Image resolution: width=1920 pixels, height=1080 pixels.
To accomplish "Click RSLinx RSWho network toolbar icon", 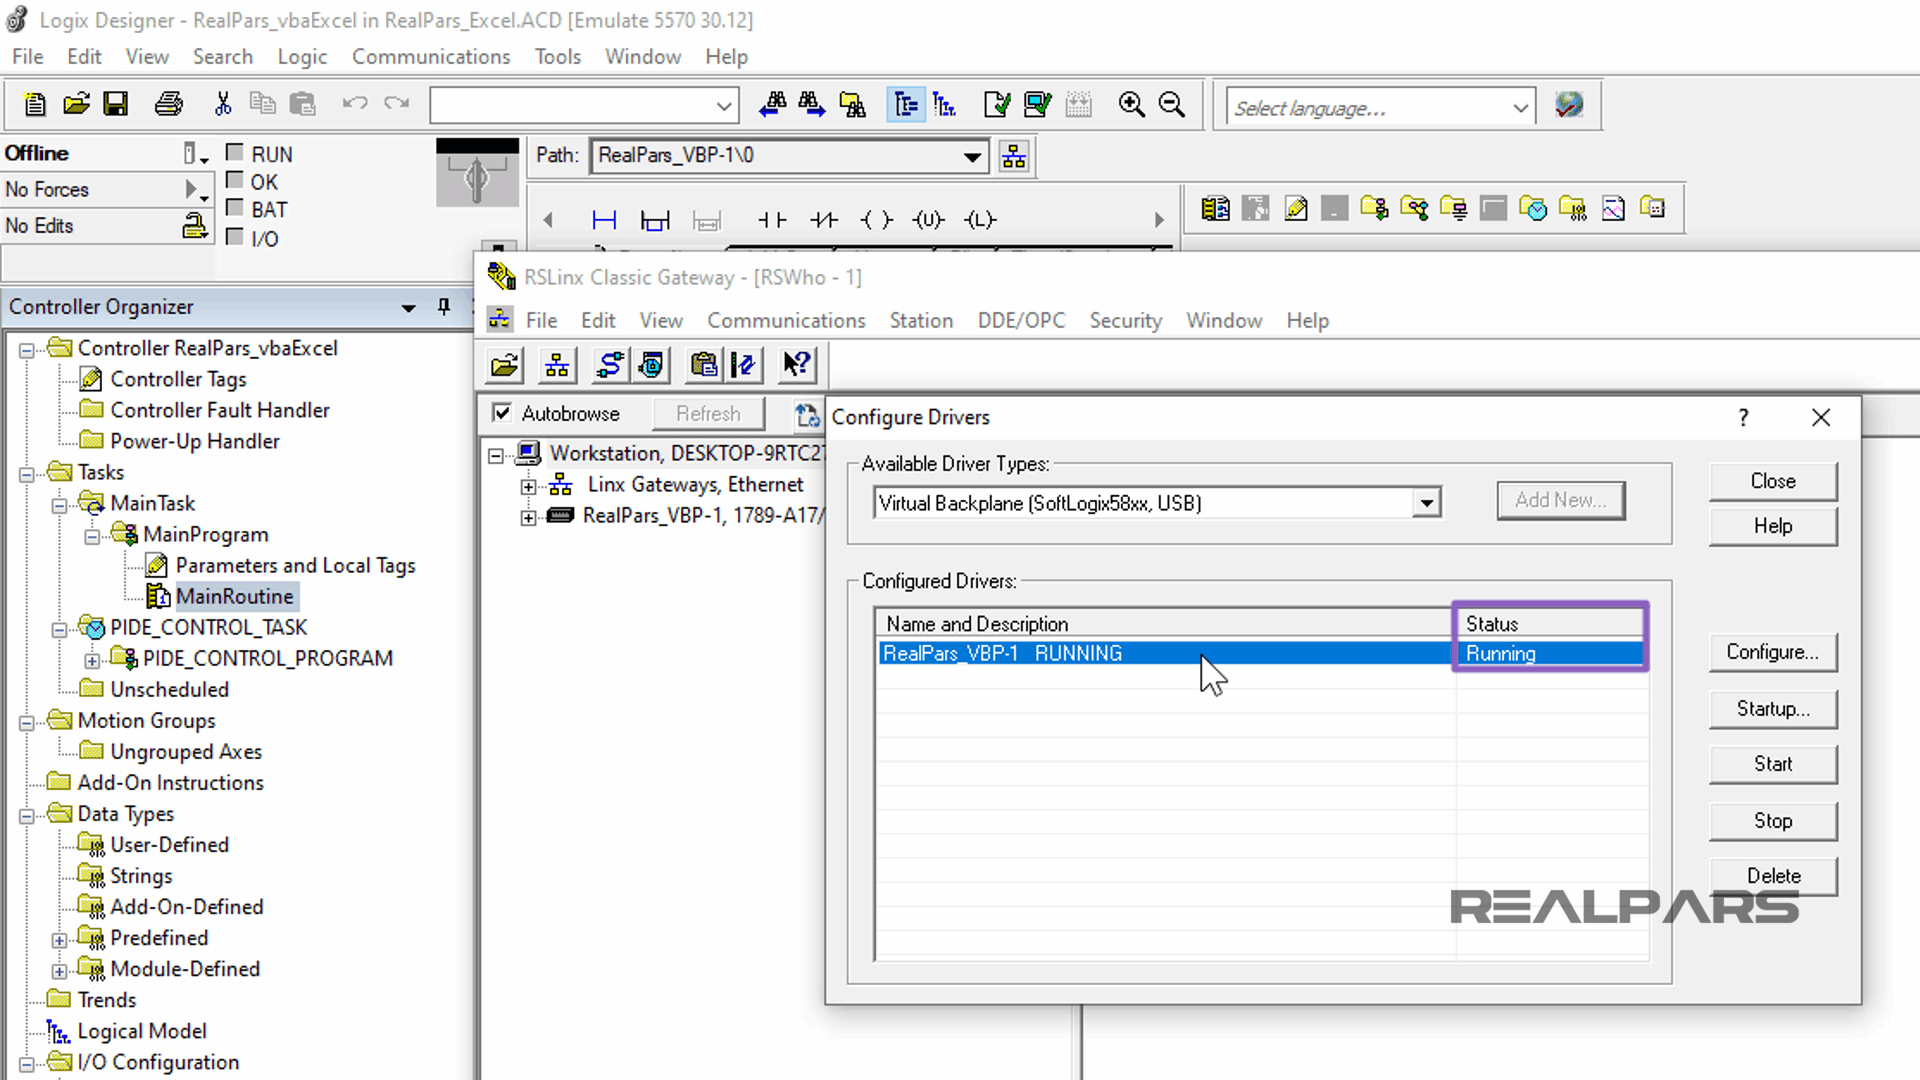I will [x=557, y=365].
